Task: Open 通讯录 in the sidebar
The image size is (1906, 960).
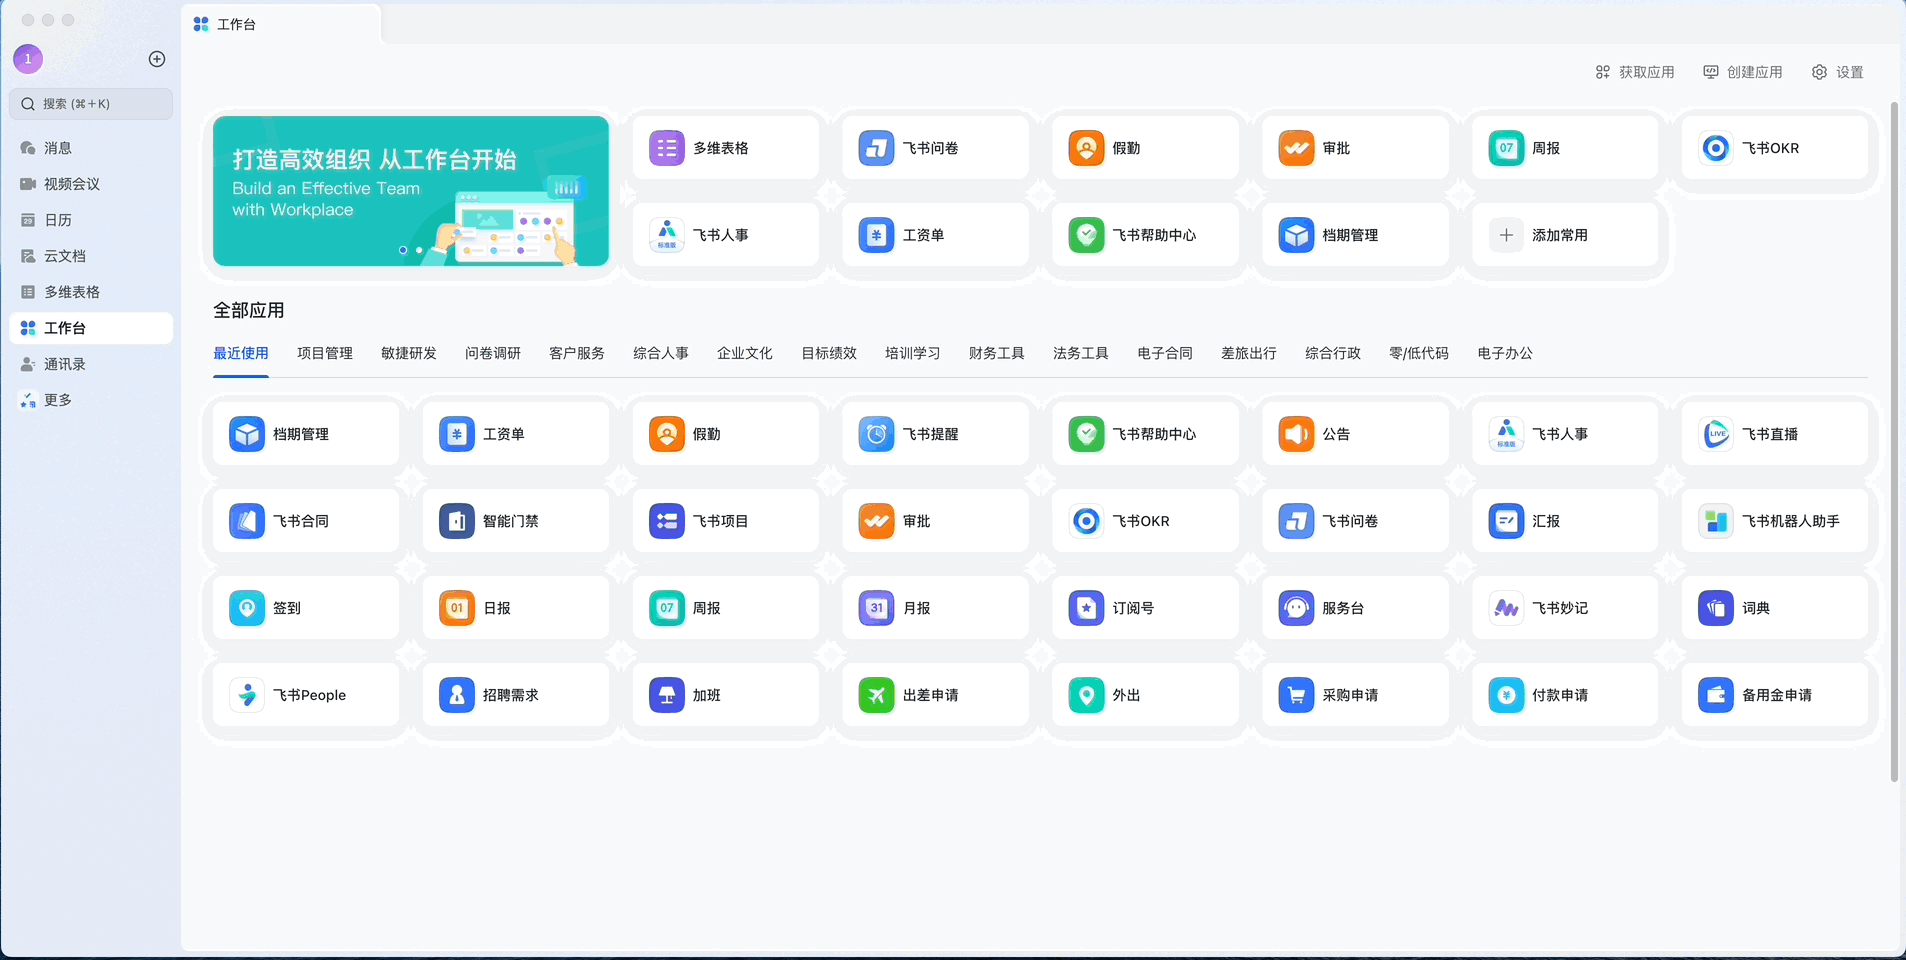Action: [90, 364]
